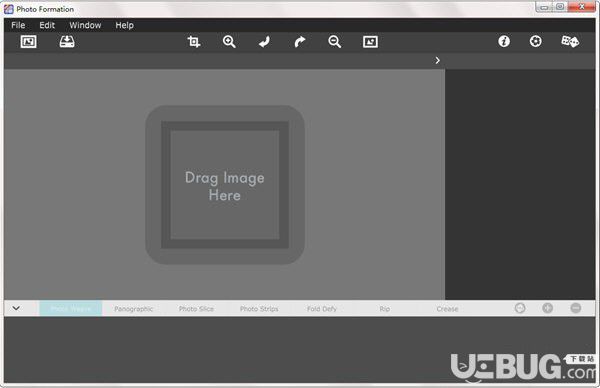Viewport: 600px width, 388px height.
Task: Close the Photo Formation window
Action: pos(581,7)
